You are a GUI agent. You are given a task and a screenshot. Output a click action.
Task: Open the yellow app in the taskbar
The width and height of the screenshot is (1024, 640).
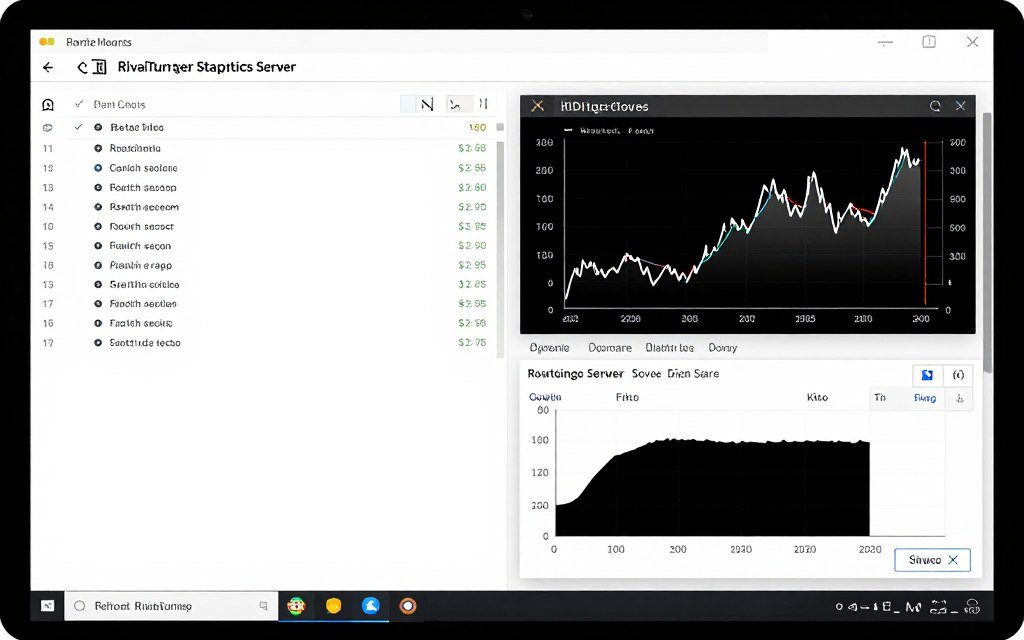pyautogui.click(x=334, y=606)
